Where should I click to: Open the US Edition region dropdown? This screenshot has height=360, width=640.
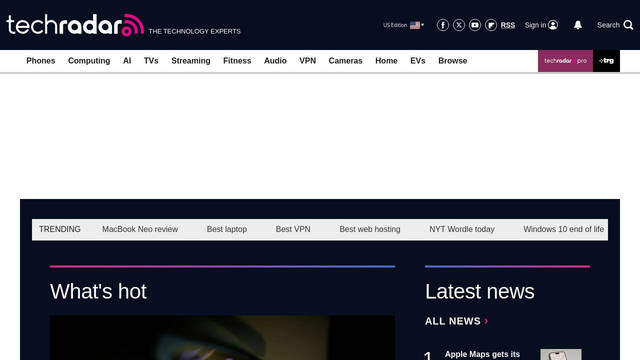403,25
